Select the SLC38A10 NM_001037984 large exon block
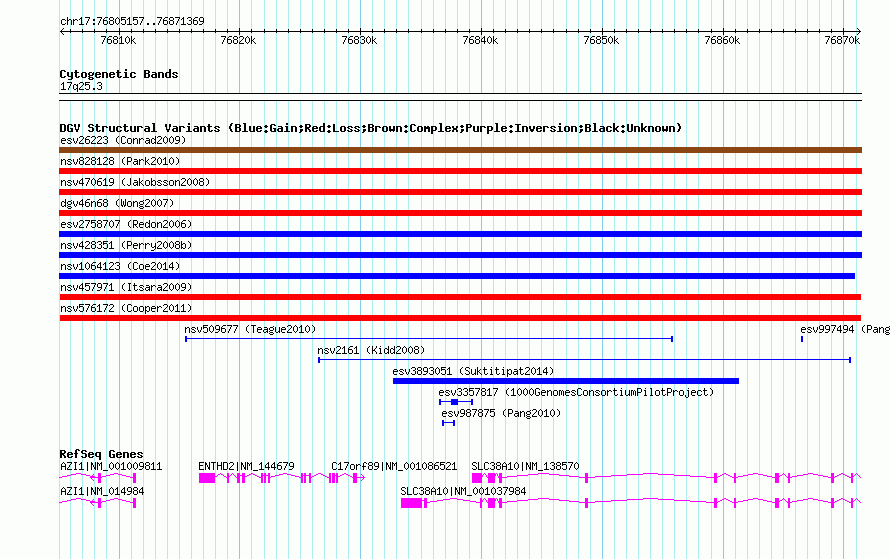 tap(412, 503)
